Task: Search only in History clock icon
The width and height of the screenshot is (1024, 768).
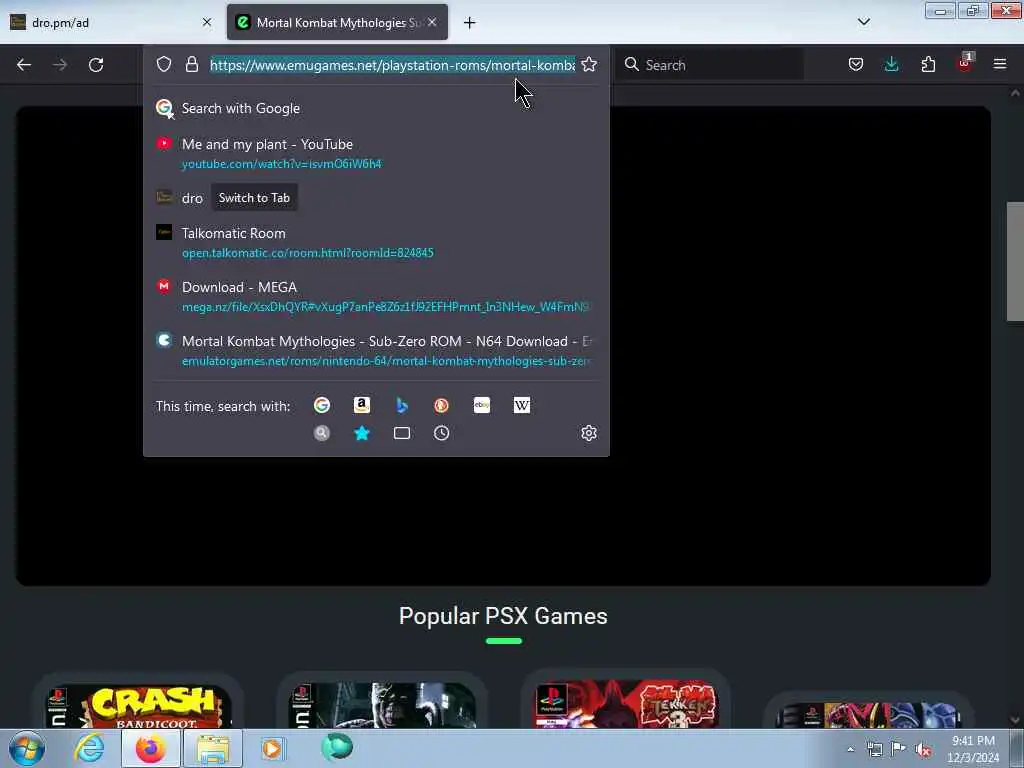Action: coord(441,433)
